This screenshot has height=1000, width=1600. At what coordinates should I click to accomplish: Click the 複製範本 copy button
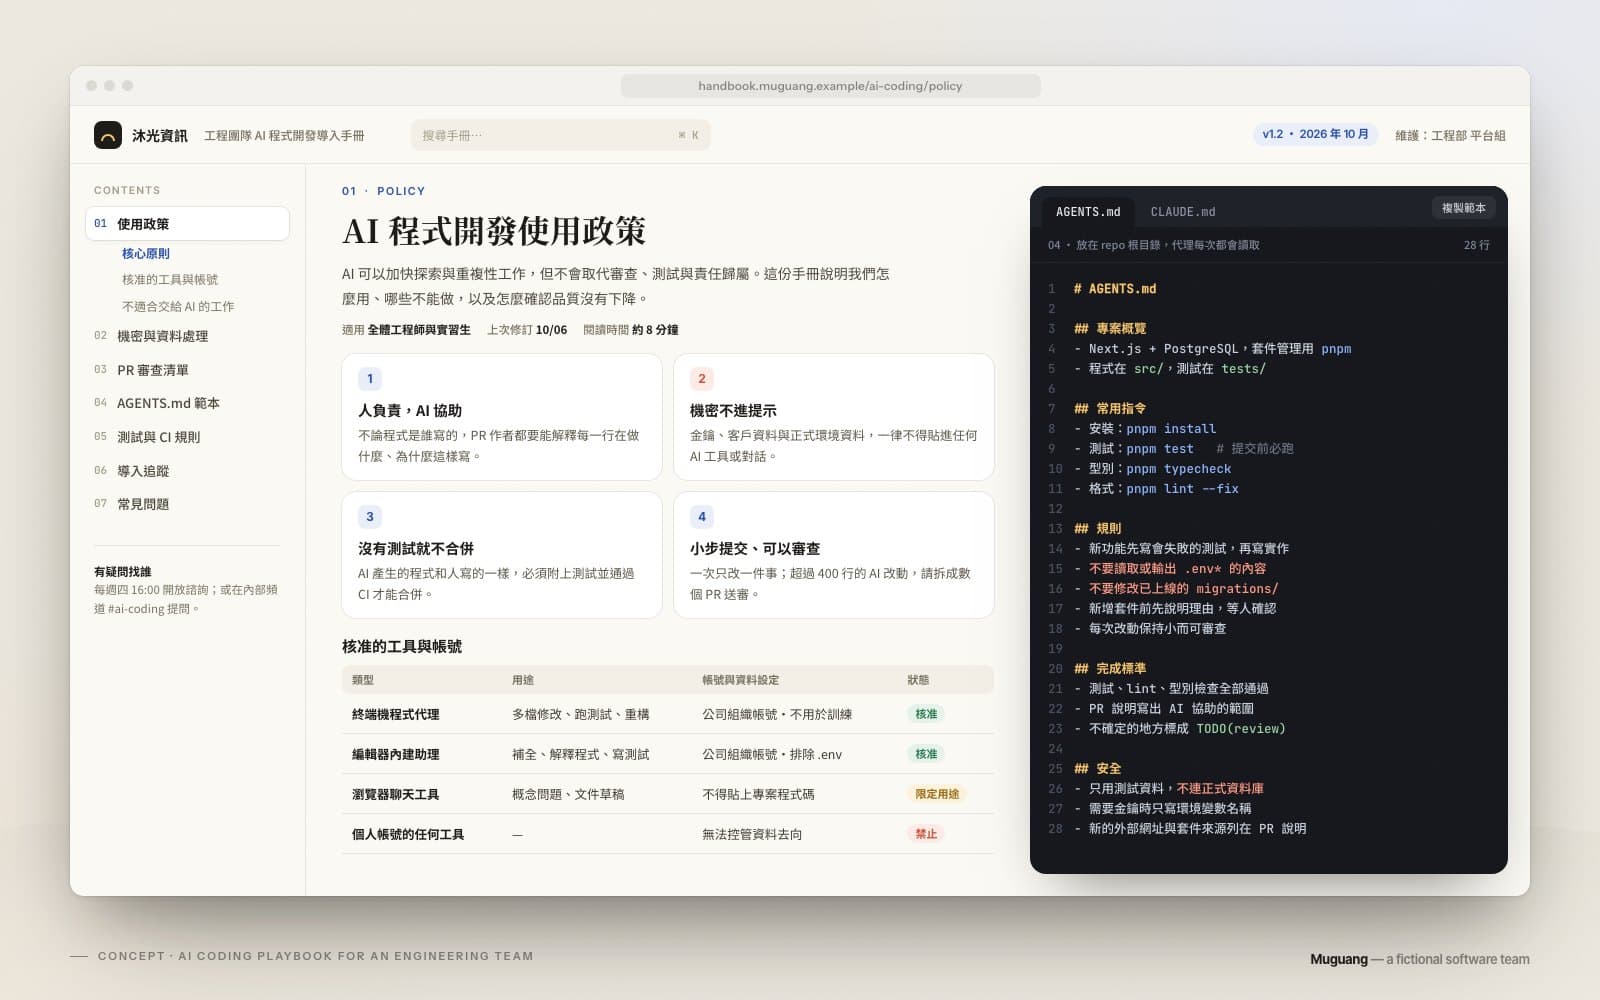tap(1463, 208)
